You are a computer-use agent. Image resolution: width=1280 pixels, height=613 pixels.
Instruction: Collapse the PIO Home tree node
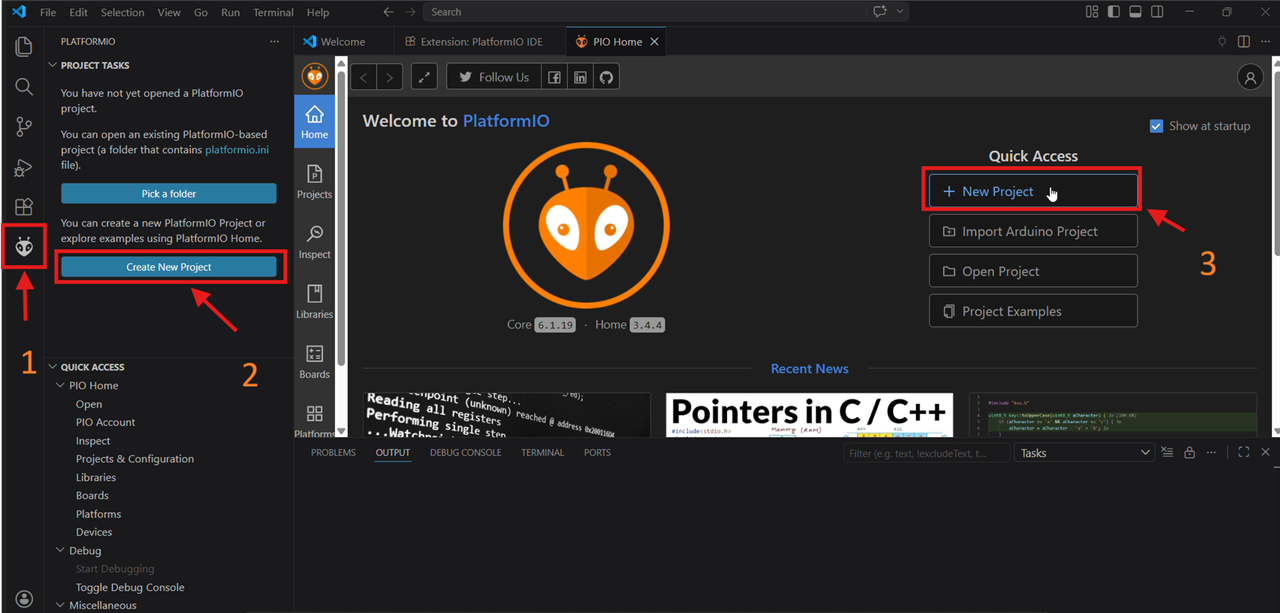[61, 385]
